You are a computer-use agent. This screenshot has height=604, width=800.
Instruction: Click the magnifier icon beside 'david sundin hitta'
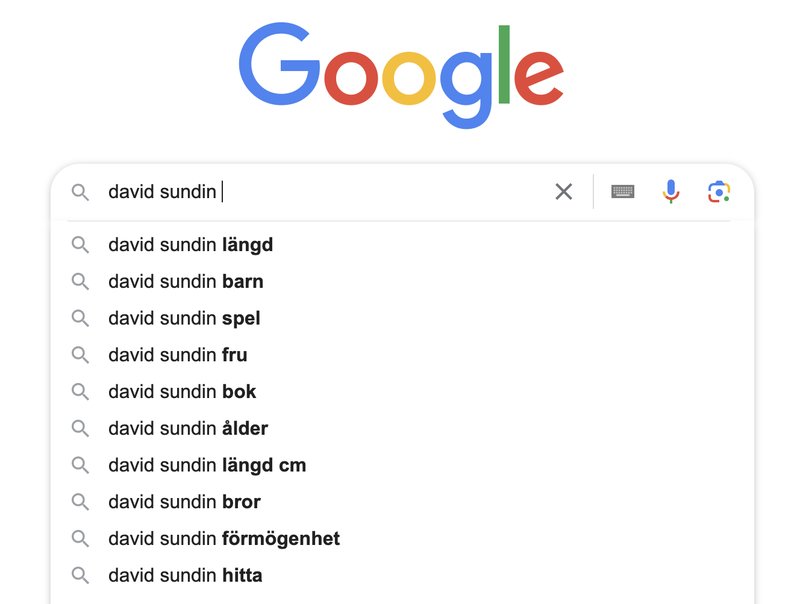point(80,575)
